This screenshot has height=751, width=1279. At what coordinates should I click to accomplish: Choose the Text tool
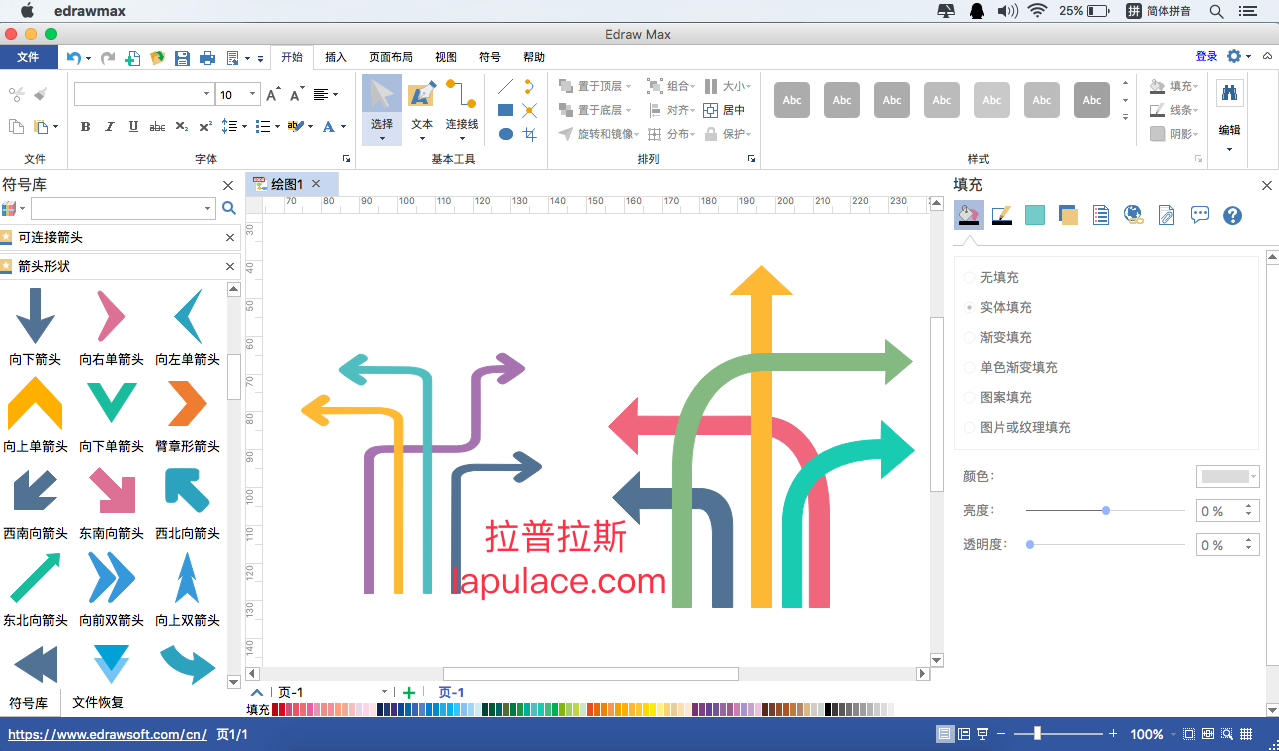[422, 109]
